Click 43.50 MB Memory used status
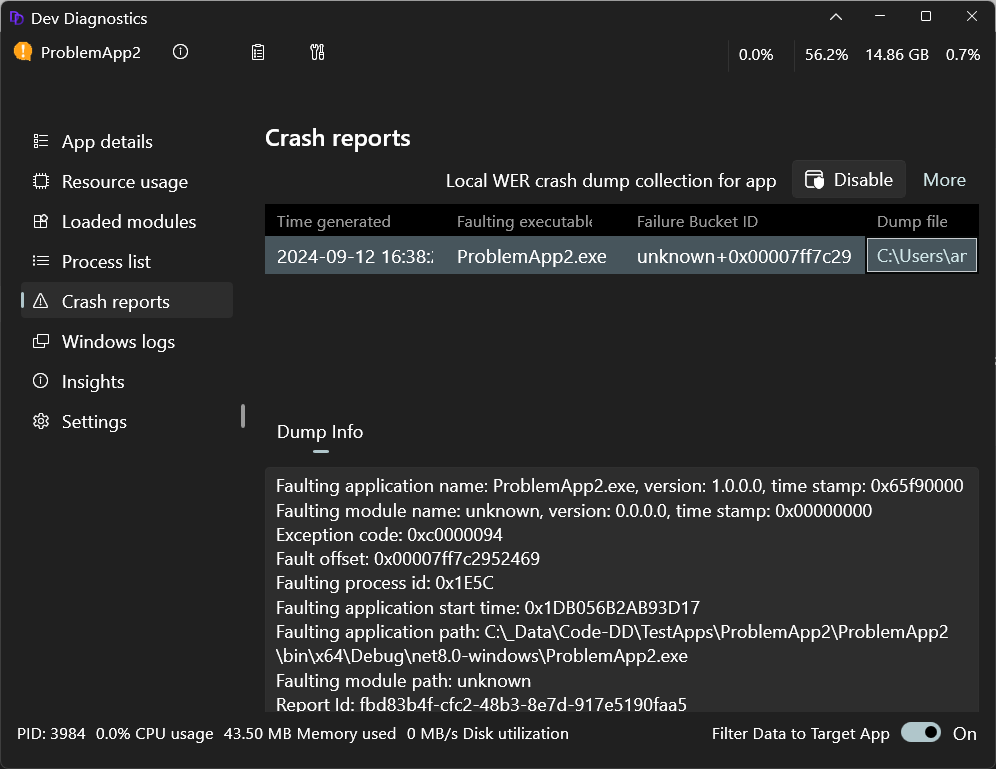 (x=309, y=733)
